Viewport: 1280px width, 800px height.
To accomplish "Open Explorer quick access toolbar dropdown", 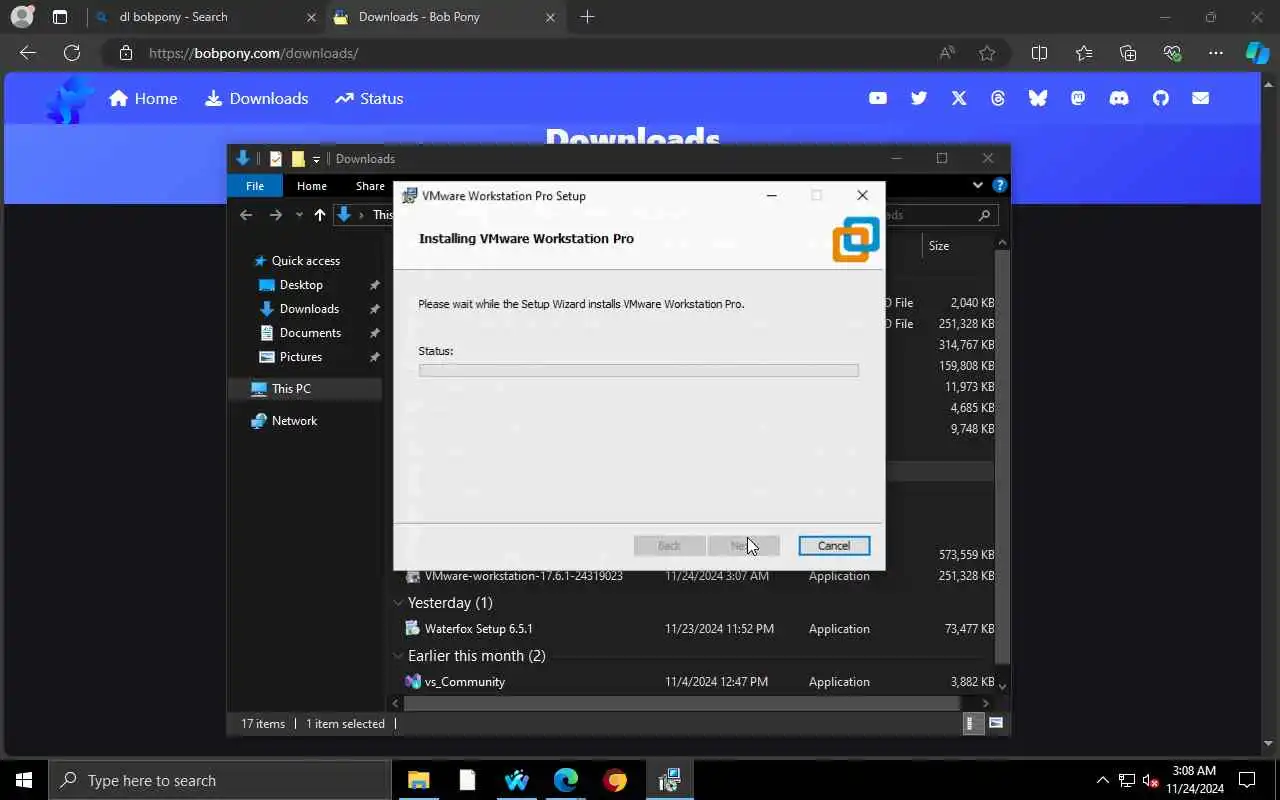I will (316, 159).
